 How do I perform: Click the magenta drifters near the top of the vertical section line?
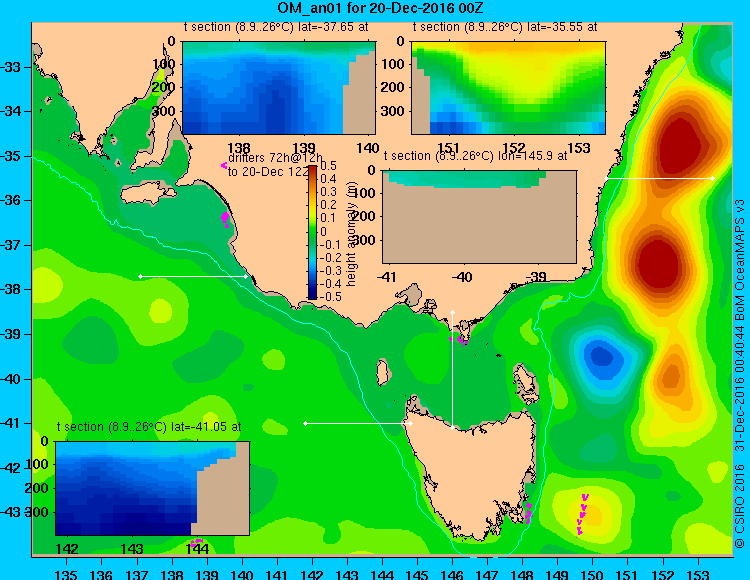(x=459, y=339)
